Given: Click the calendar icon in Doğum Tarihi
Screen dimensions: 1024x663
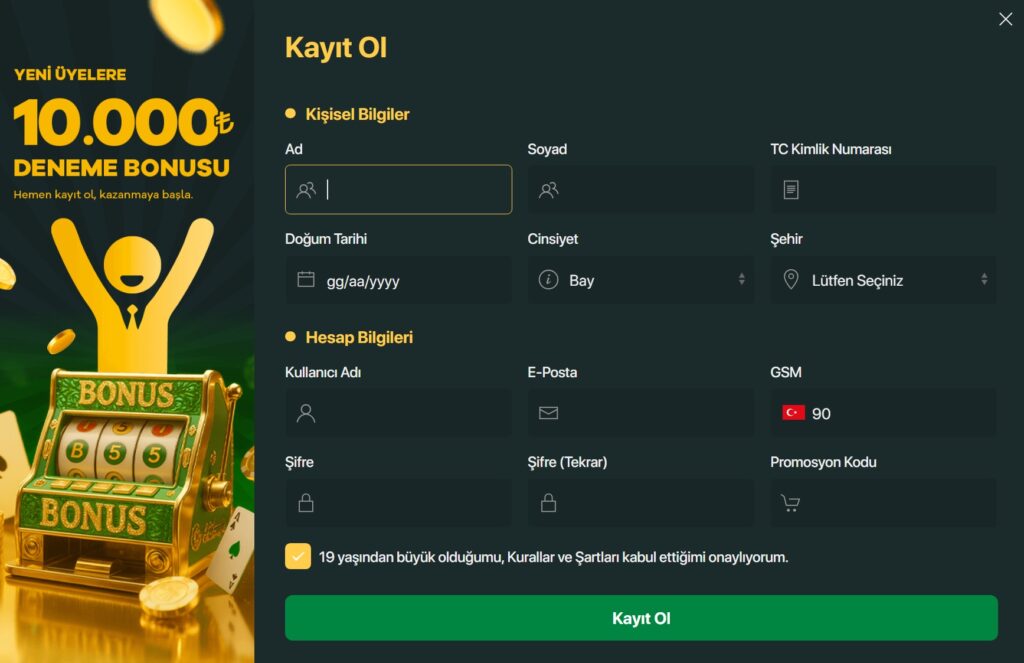Looking at the screenshot, I should pyautogui.click(x=306, y=280).
